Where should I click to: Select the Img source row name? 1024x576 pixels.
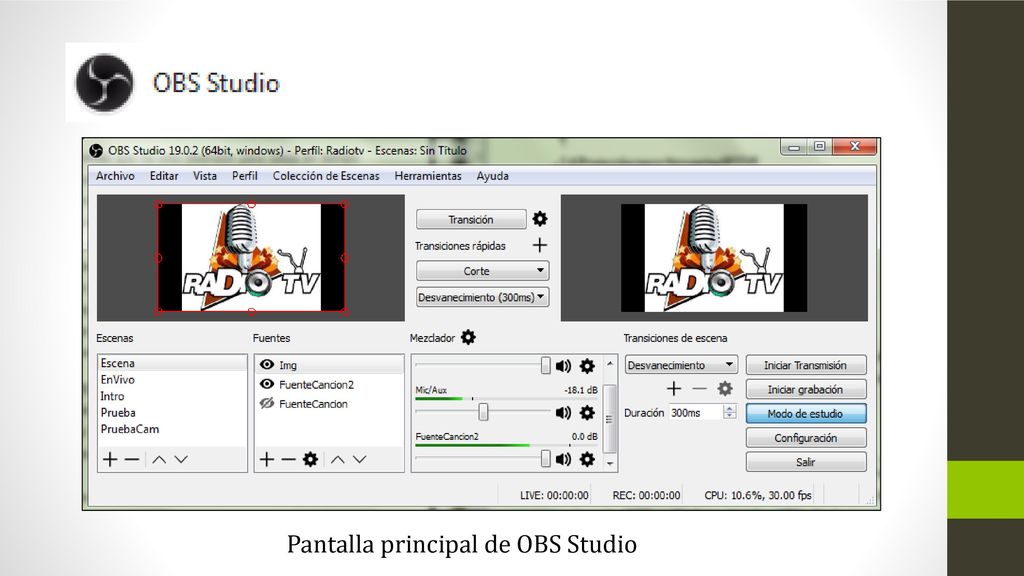(x=288, y=365)
